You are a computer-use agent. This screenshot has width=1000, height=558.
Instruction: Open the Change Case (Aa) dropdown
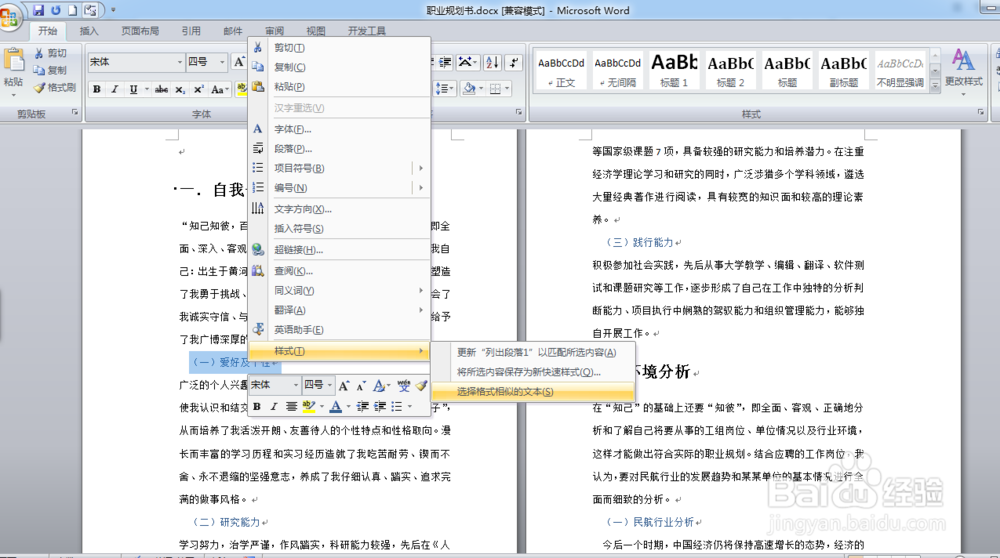click(220, 89)
